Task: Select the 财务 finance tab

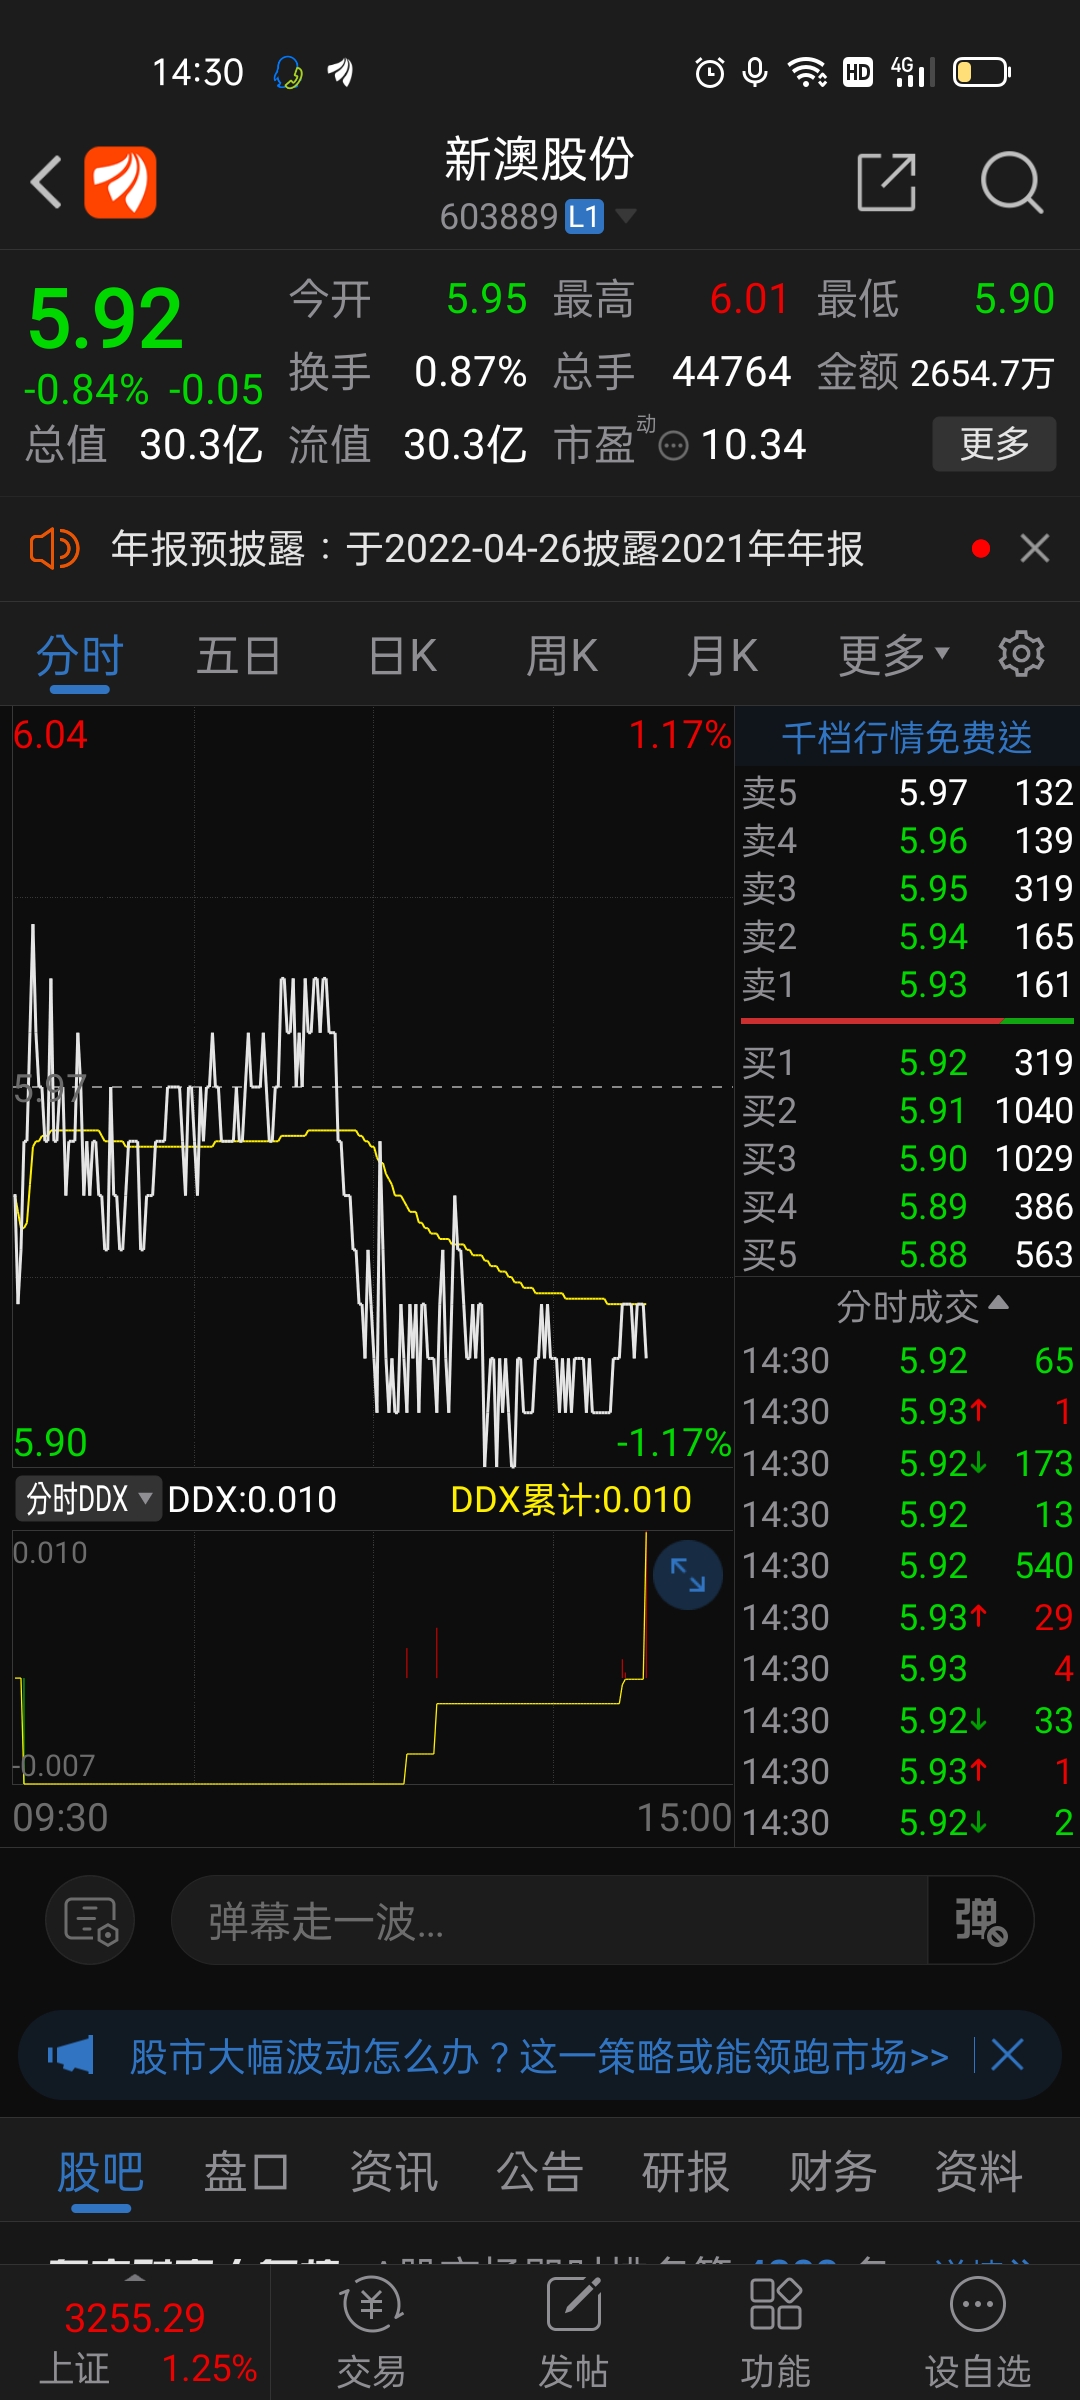Action: [832, 2172]
